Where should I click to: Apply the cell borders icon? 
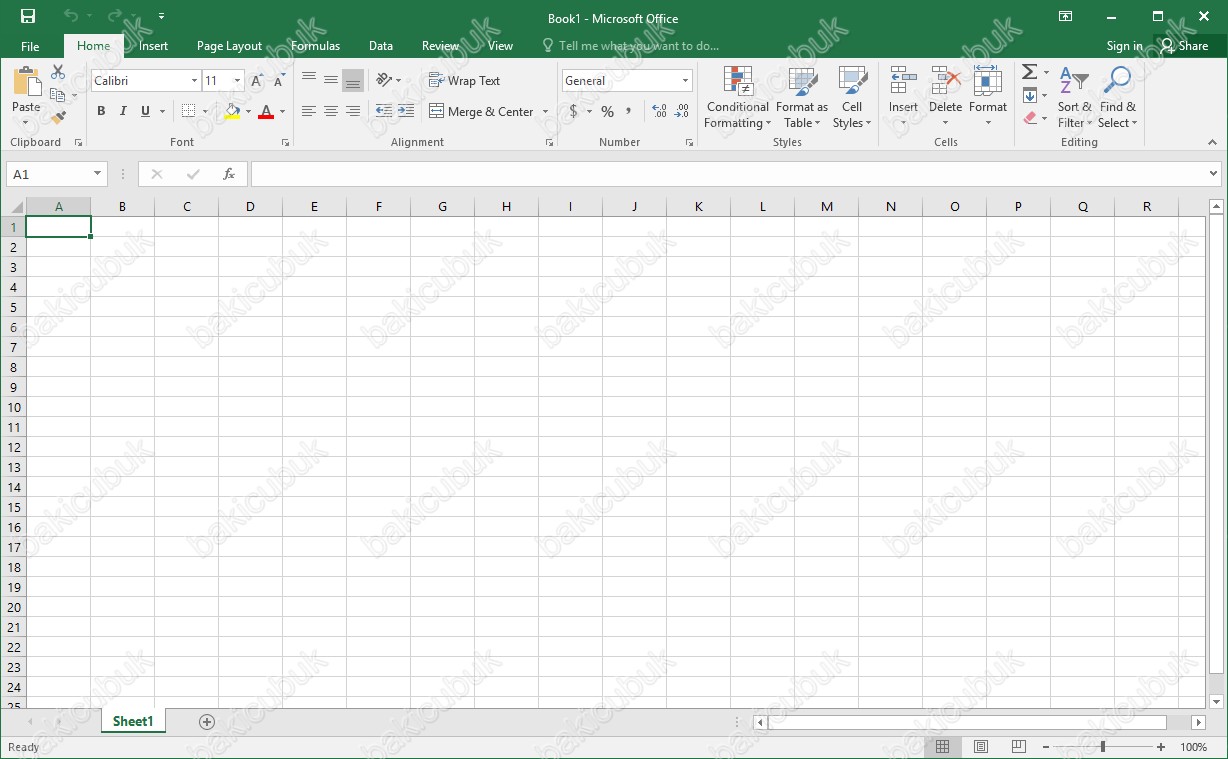click(189, 111)
